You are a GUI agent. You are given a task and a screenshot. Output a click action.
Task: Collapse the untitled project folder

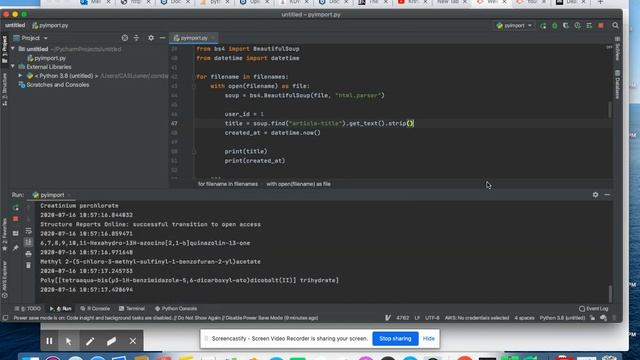[13, 49]
